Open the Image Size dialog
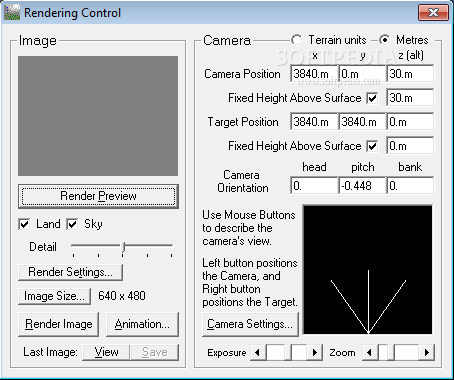The height and width of the screenshot is (380, 454). [54, 296]
